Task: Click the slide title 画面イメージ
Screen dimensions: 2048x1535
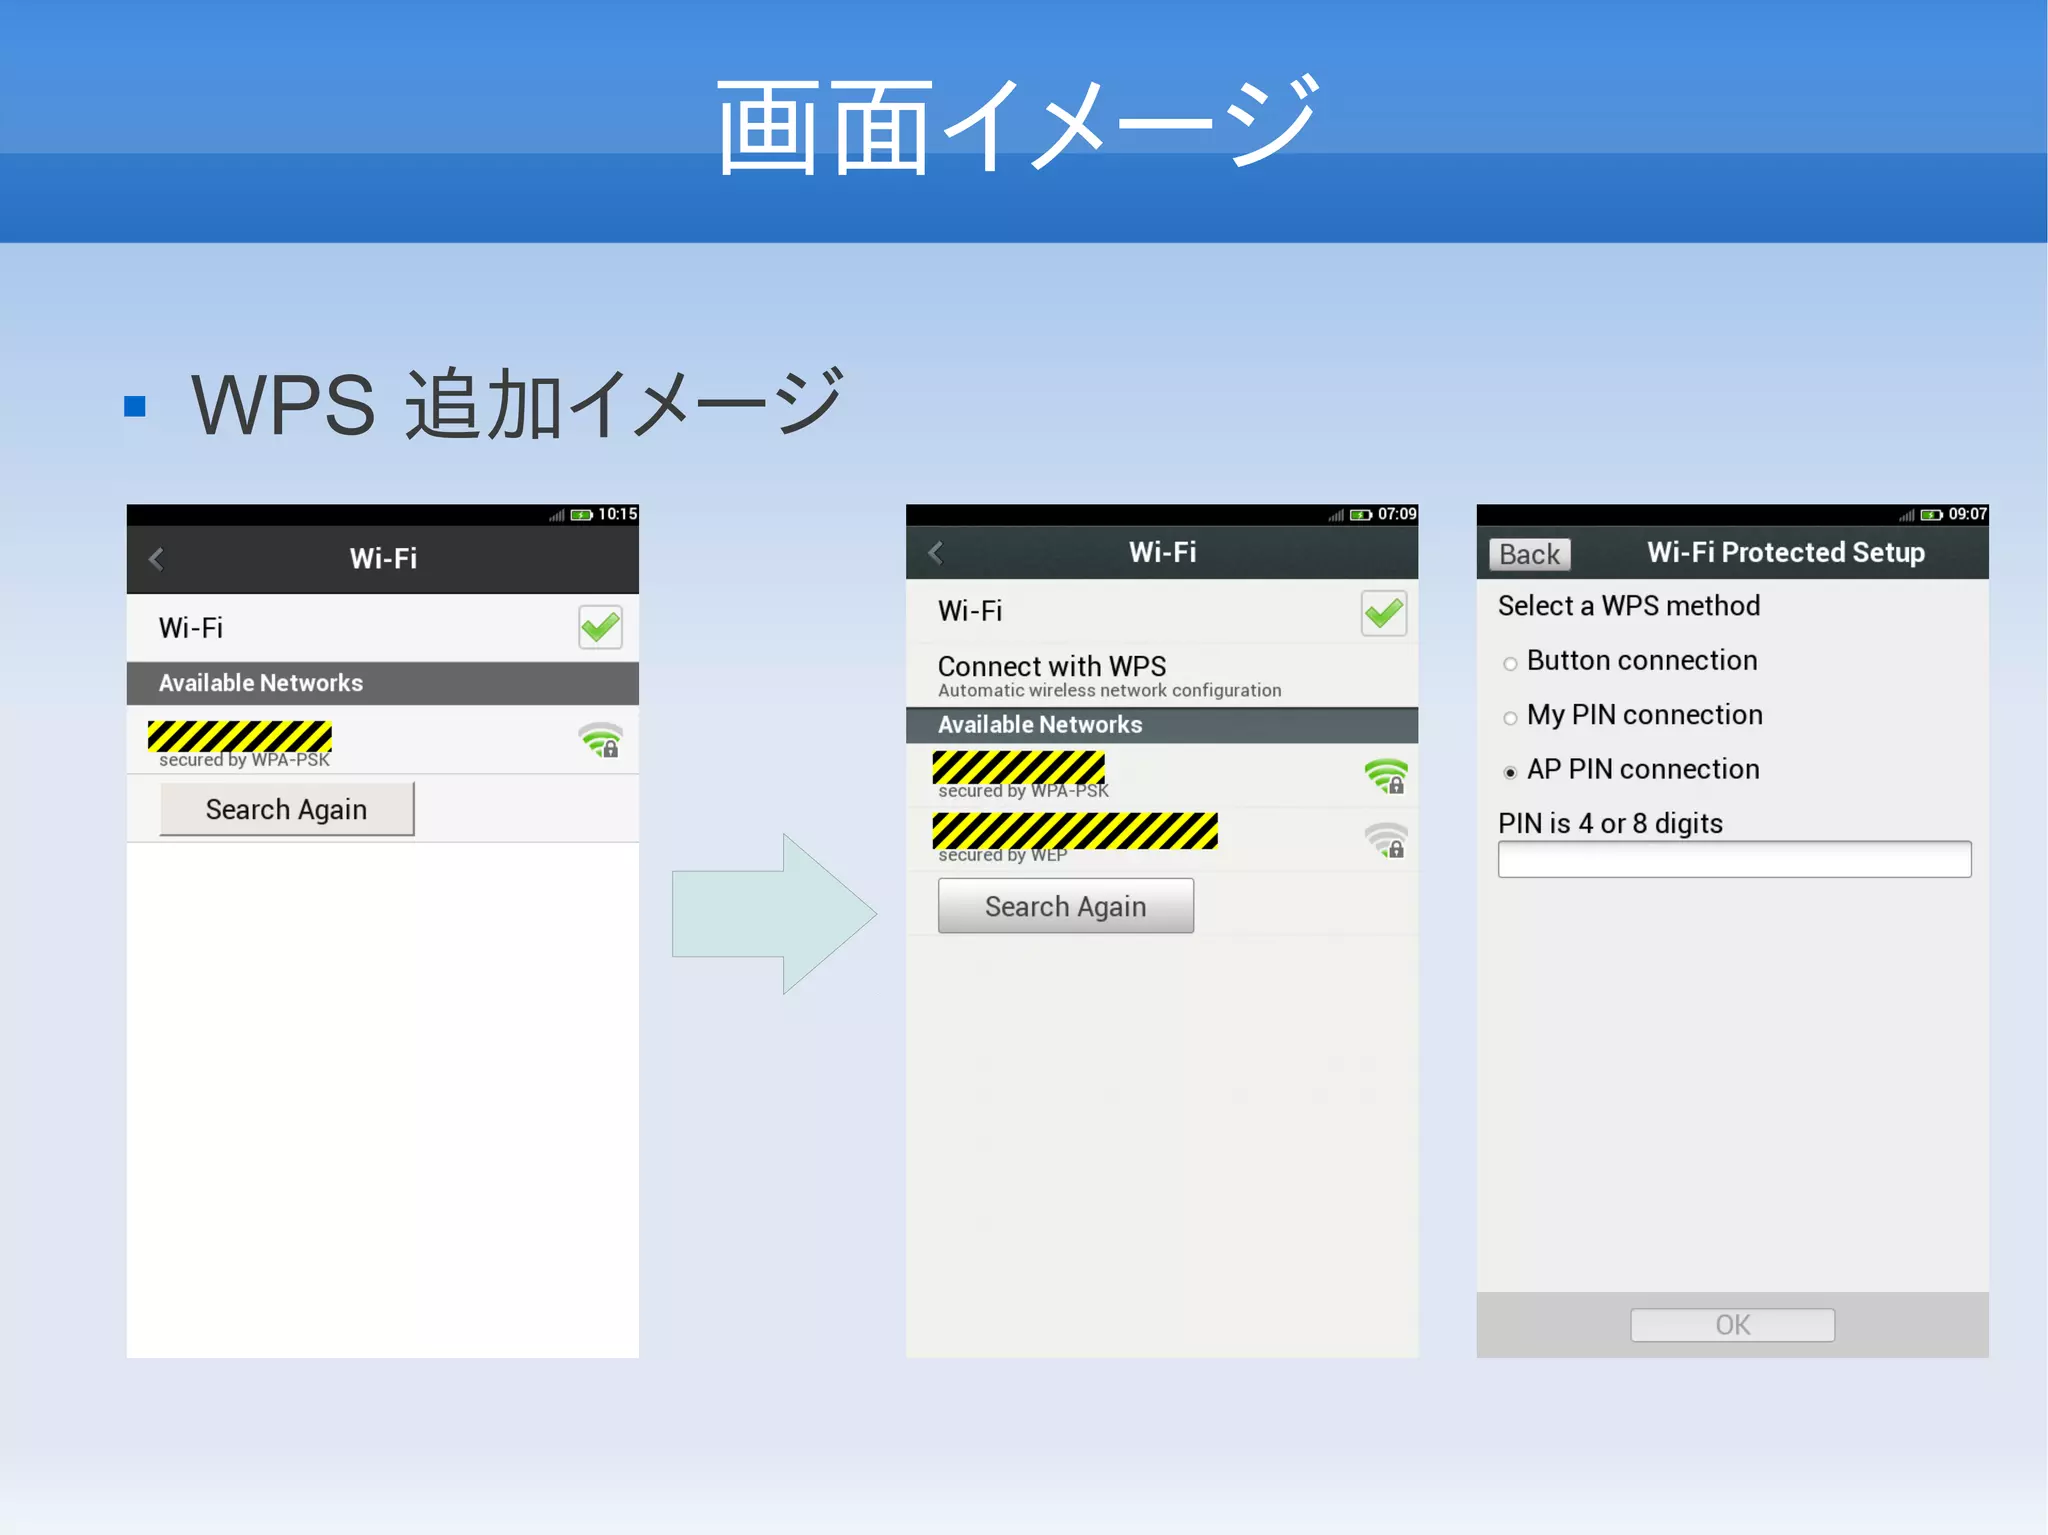Action: 1018,125
